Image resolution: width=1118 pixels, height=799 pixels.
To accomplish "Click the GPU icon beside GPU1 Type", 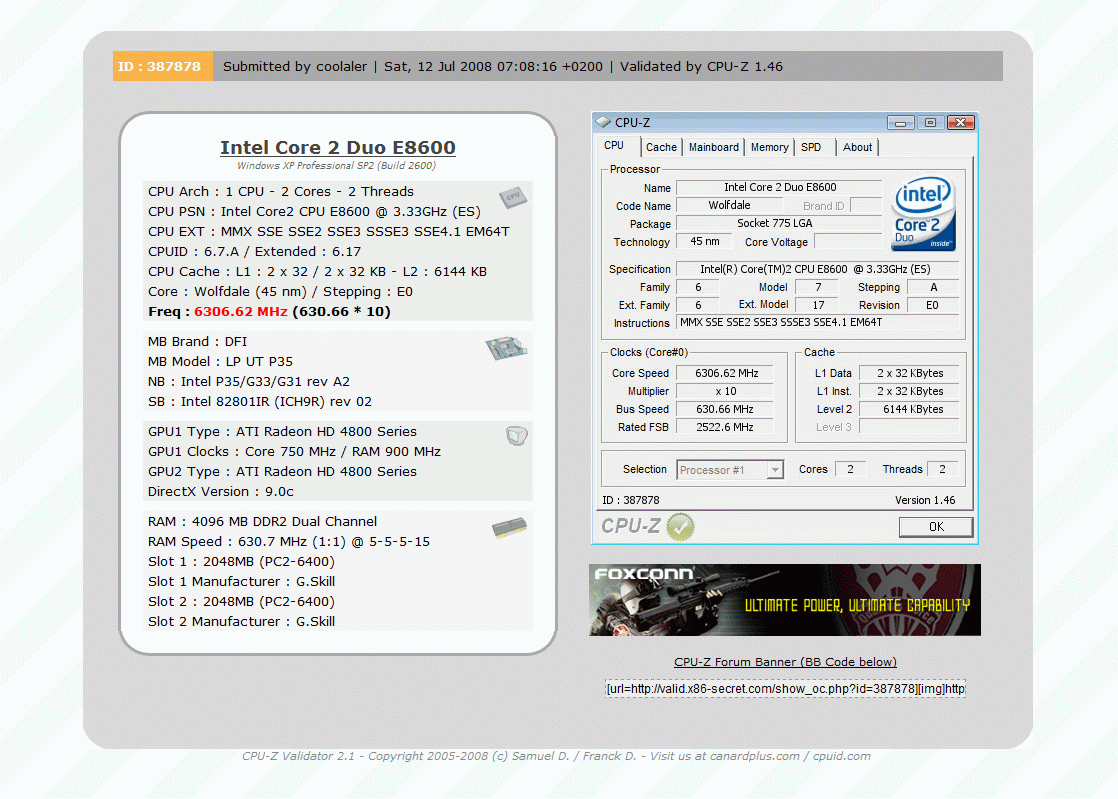I will 516,435.
